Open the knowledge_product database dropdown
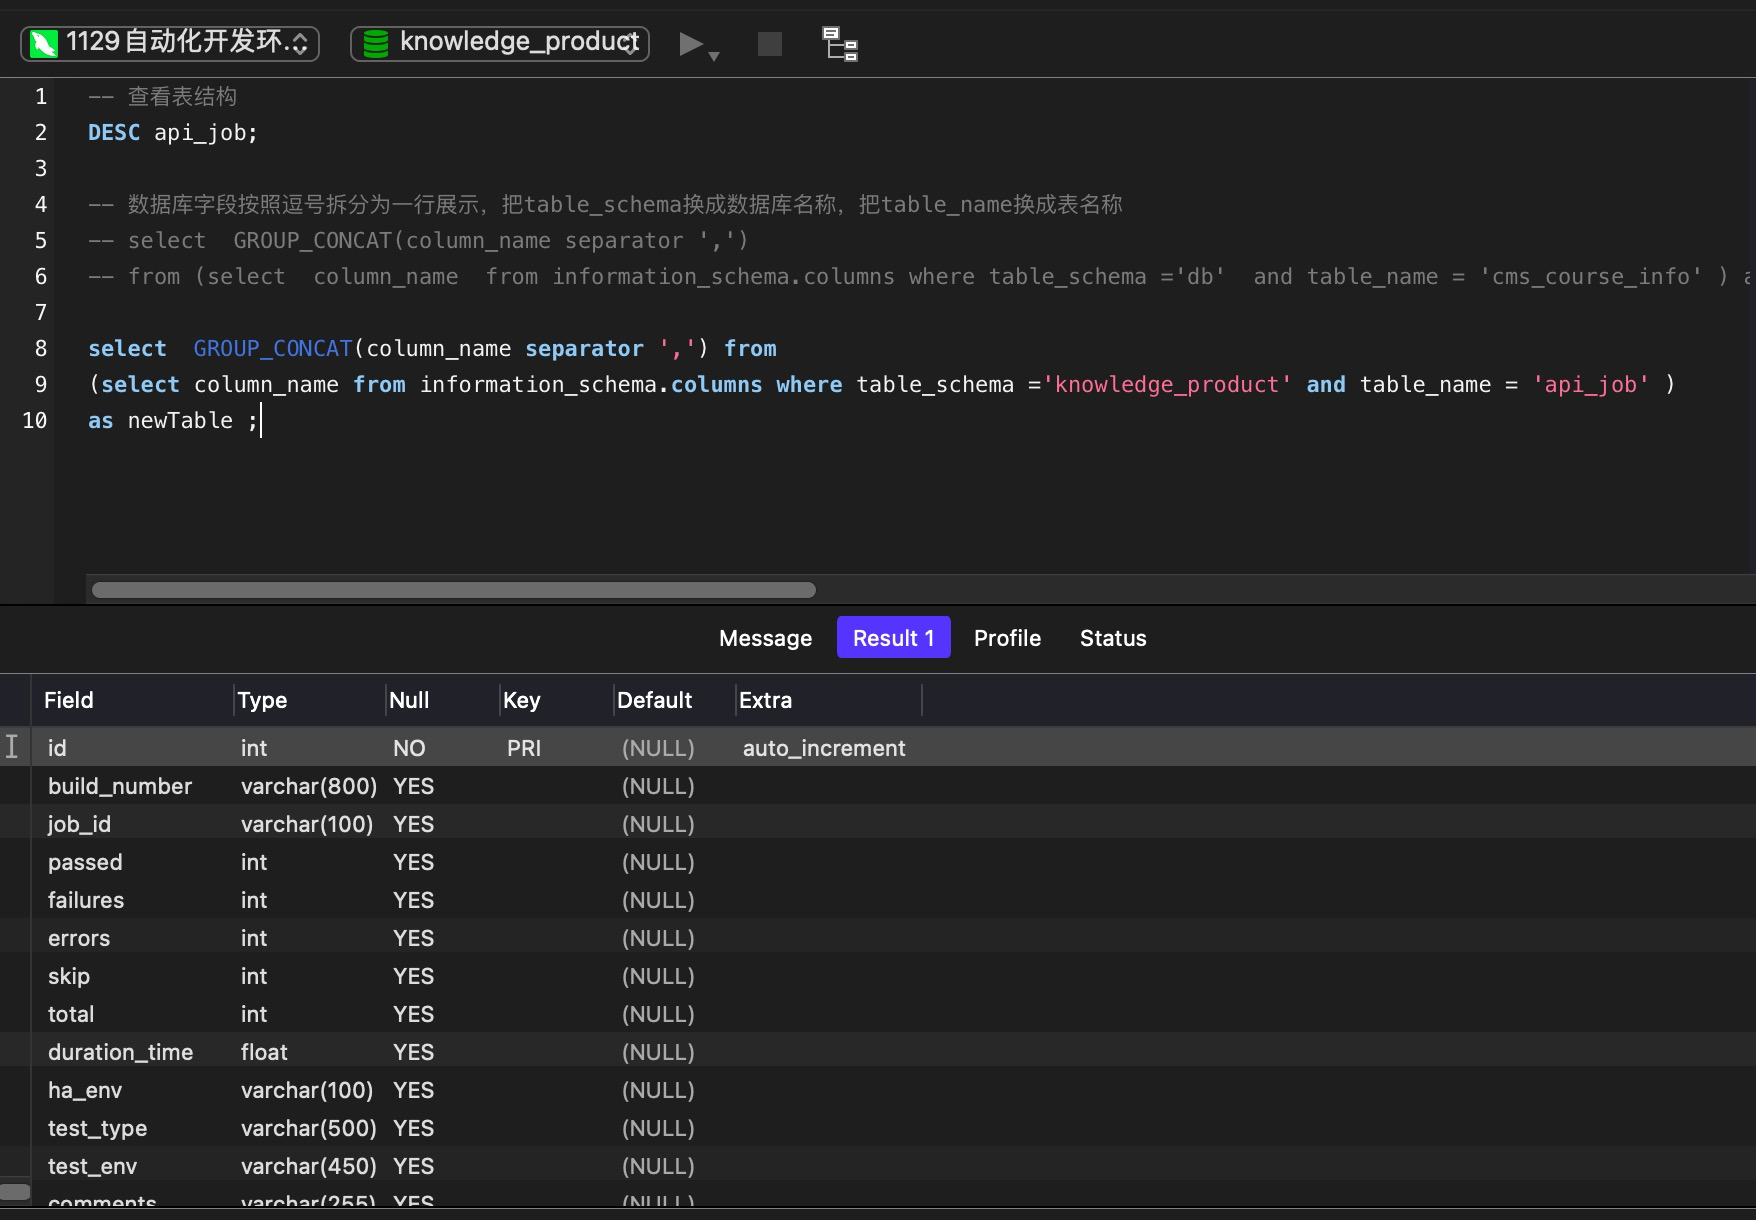Image resolution: width=1756 pixels, height=1220 pixels. tap(498, 42)
